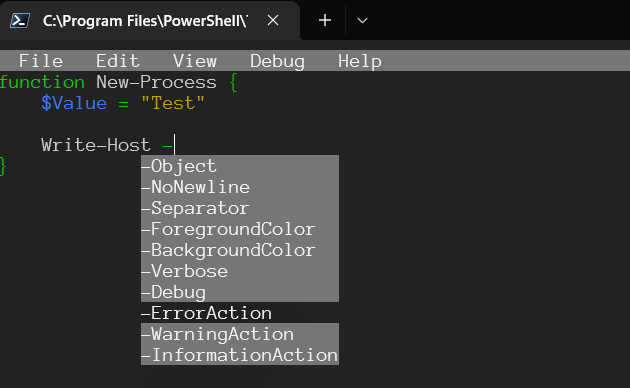
Task: Open the Edit menu
Action: tap(118, 61)
